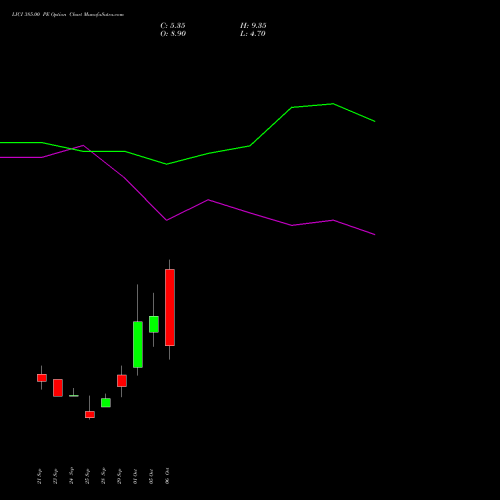Select the "24 Sep" date axis label

pos(71,476)
